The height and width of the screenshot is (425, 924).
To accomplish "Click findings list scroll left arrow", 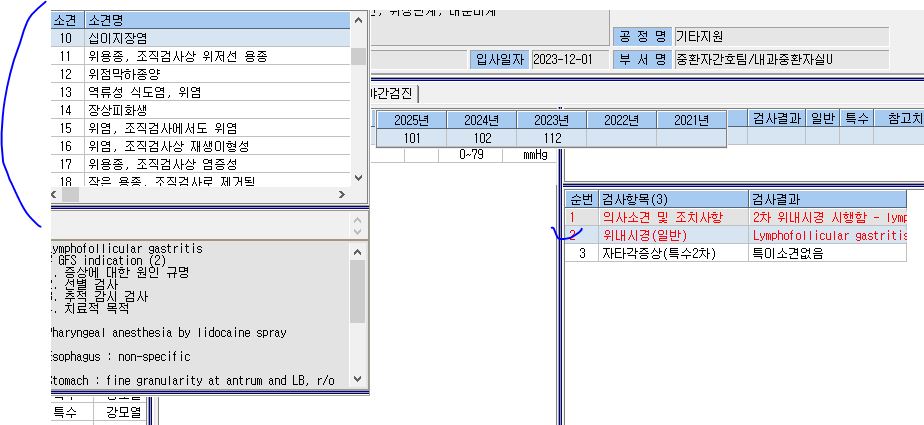I will (x=55, y=194).
